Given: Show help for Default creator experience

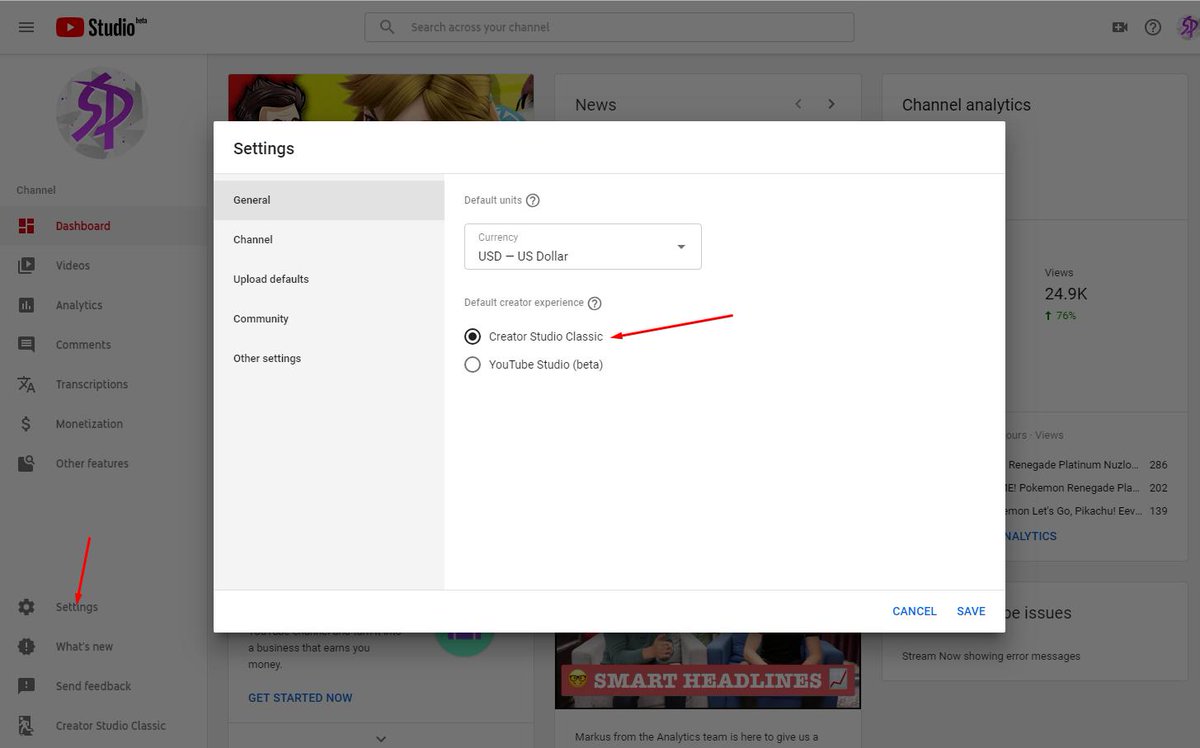Looking at the screenshot, I should 594,303.
